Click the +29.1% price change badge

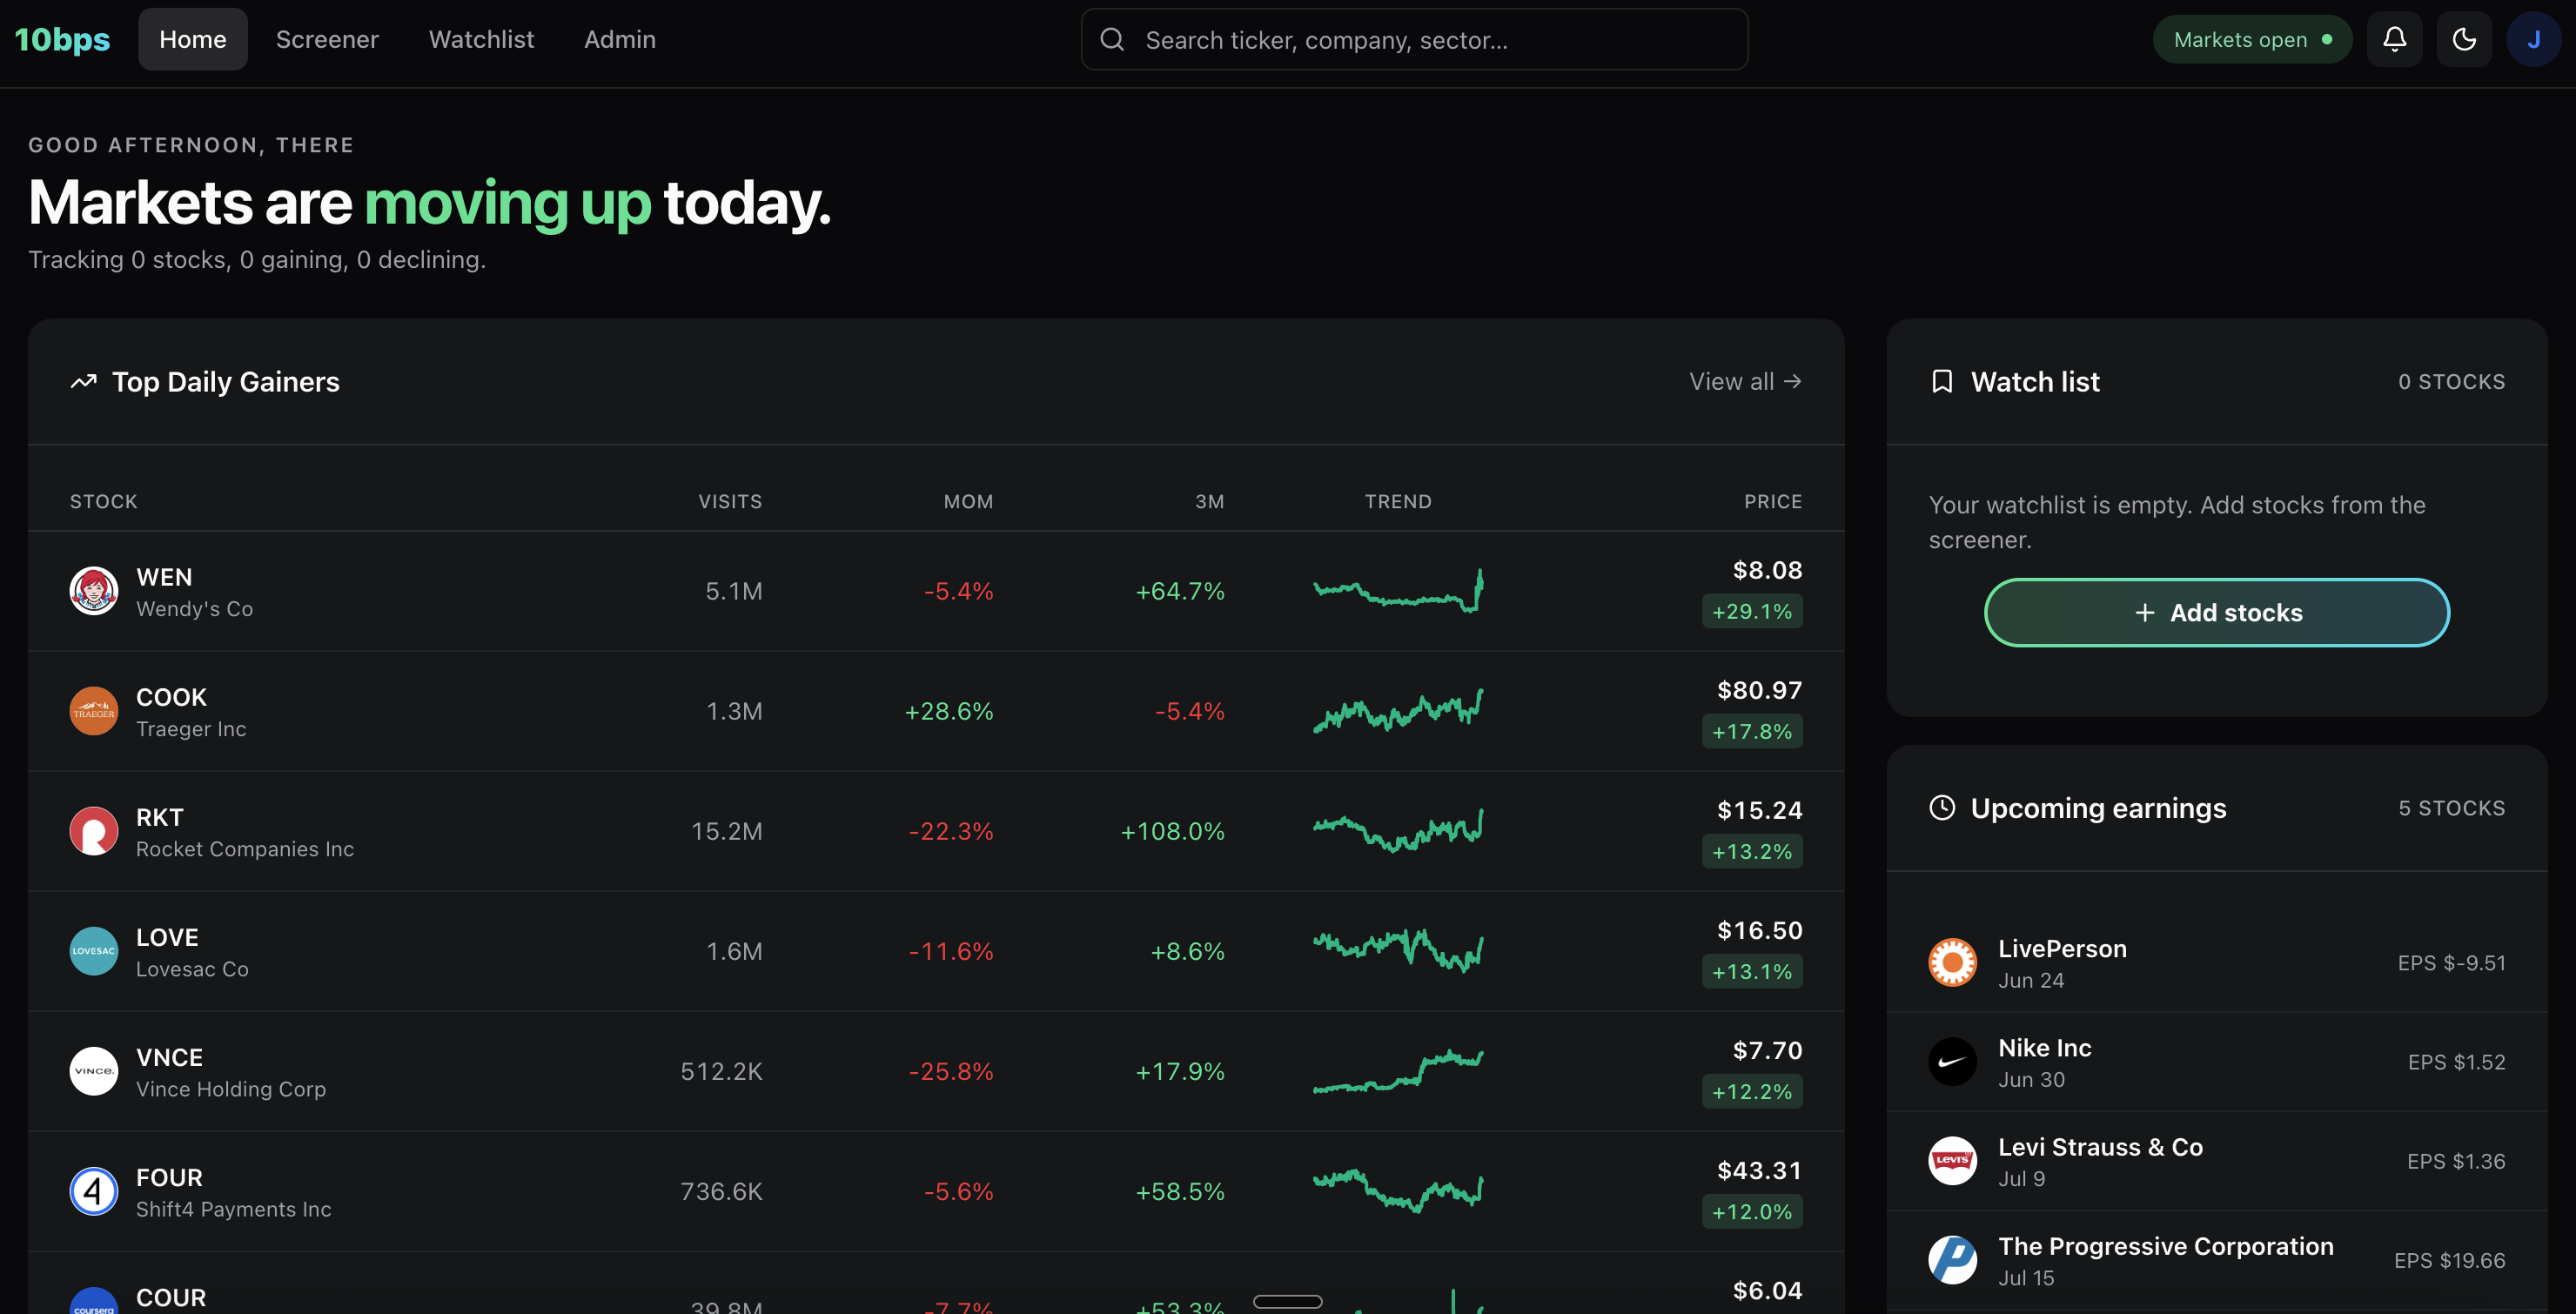[1752, 611]
